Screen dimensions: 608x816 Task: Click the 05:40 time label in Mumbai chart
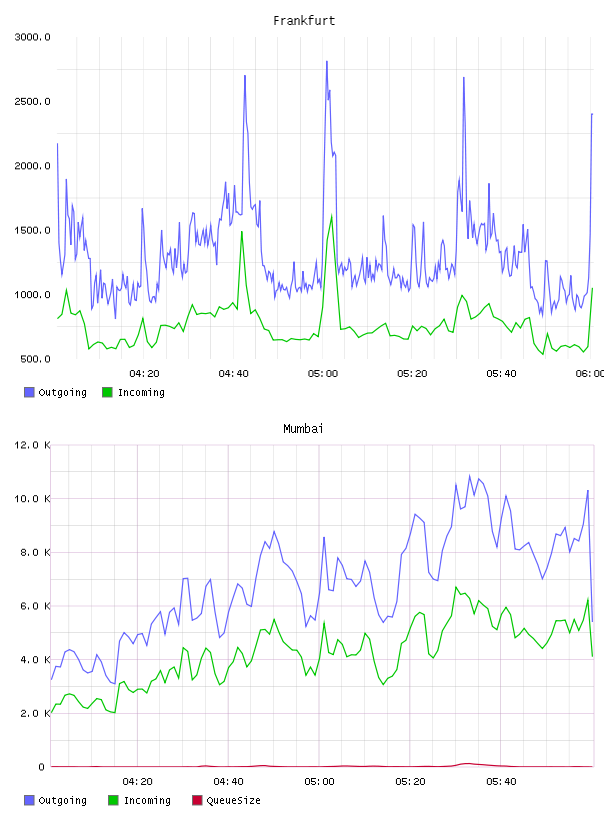(501, 782)
